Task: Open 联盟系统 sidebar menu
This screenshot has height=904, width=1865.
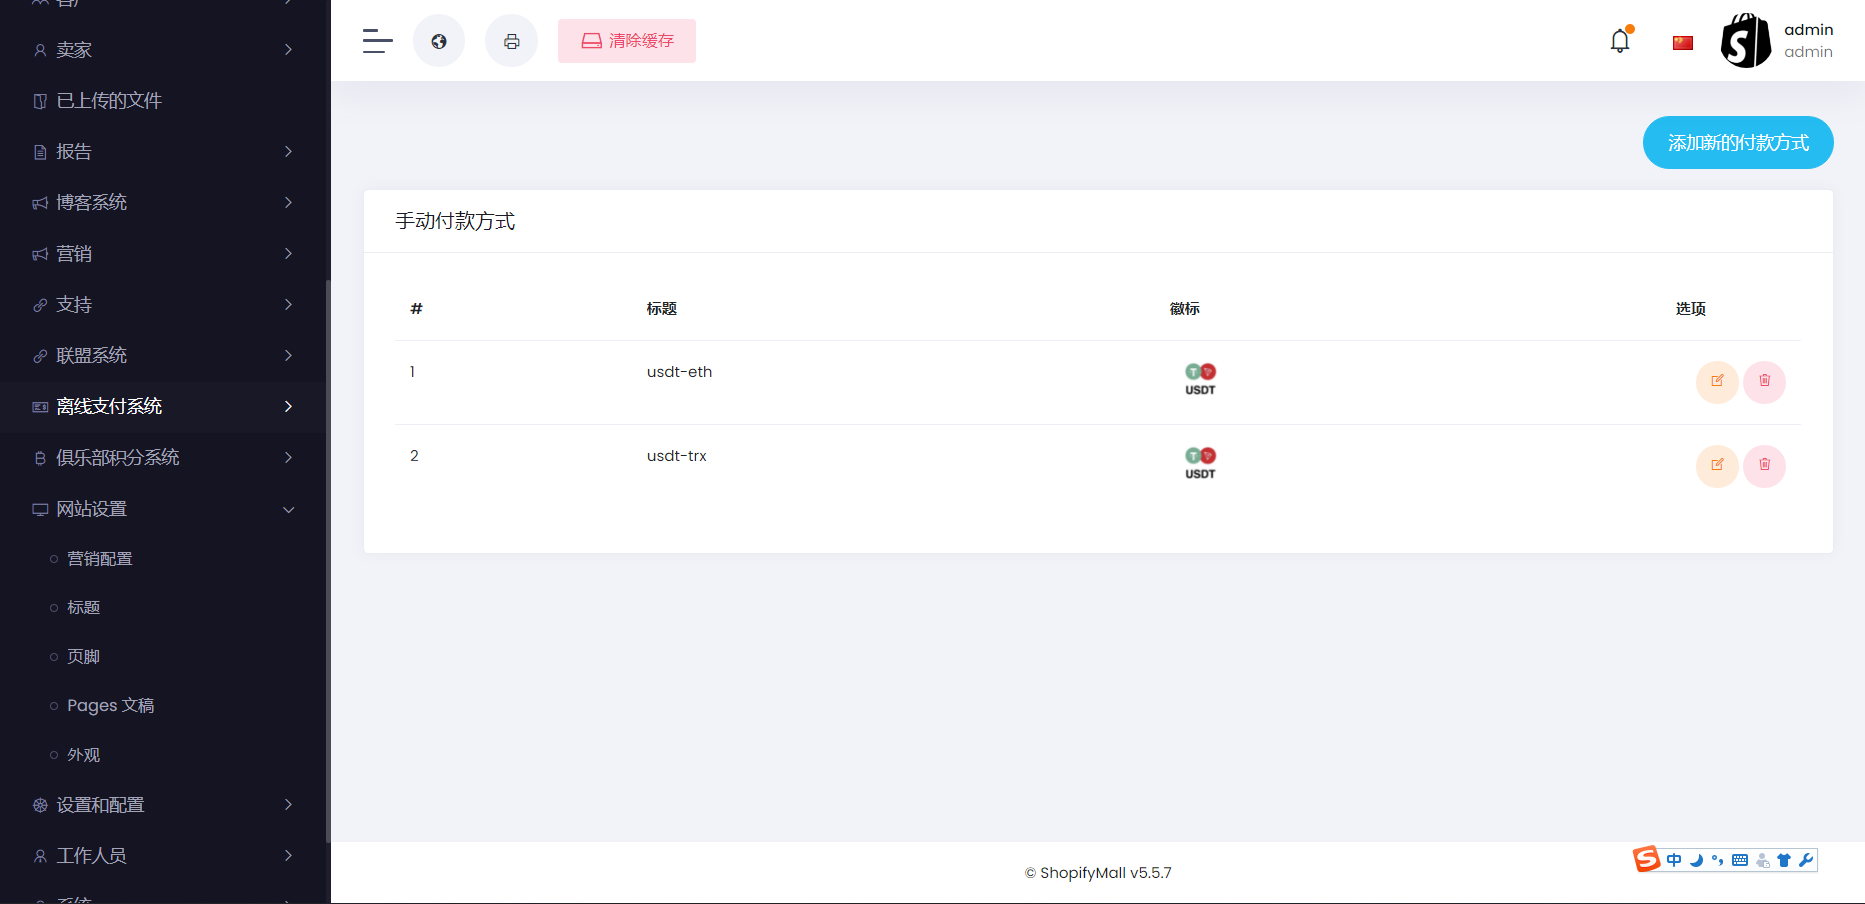Action: point(163,356)
